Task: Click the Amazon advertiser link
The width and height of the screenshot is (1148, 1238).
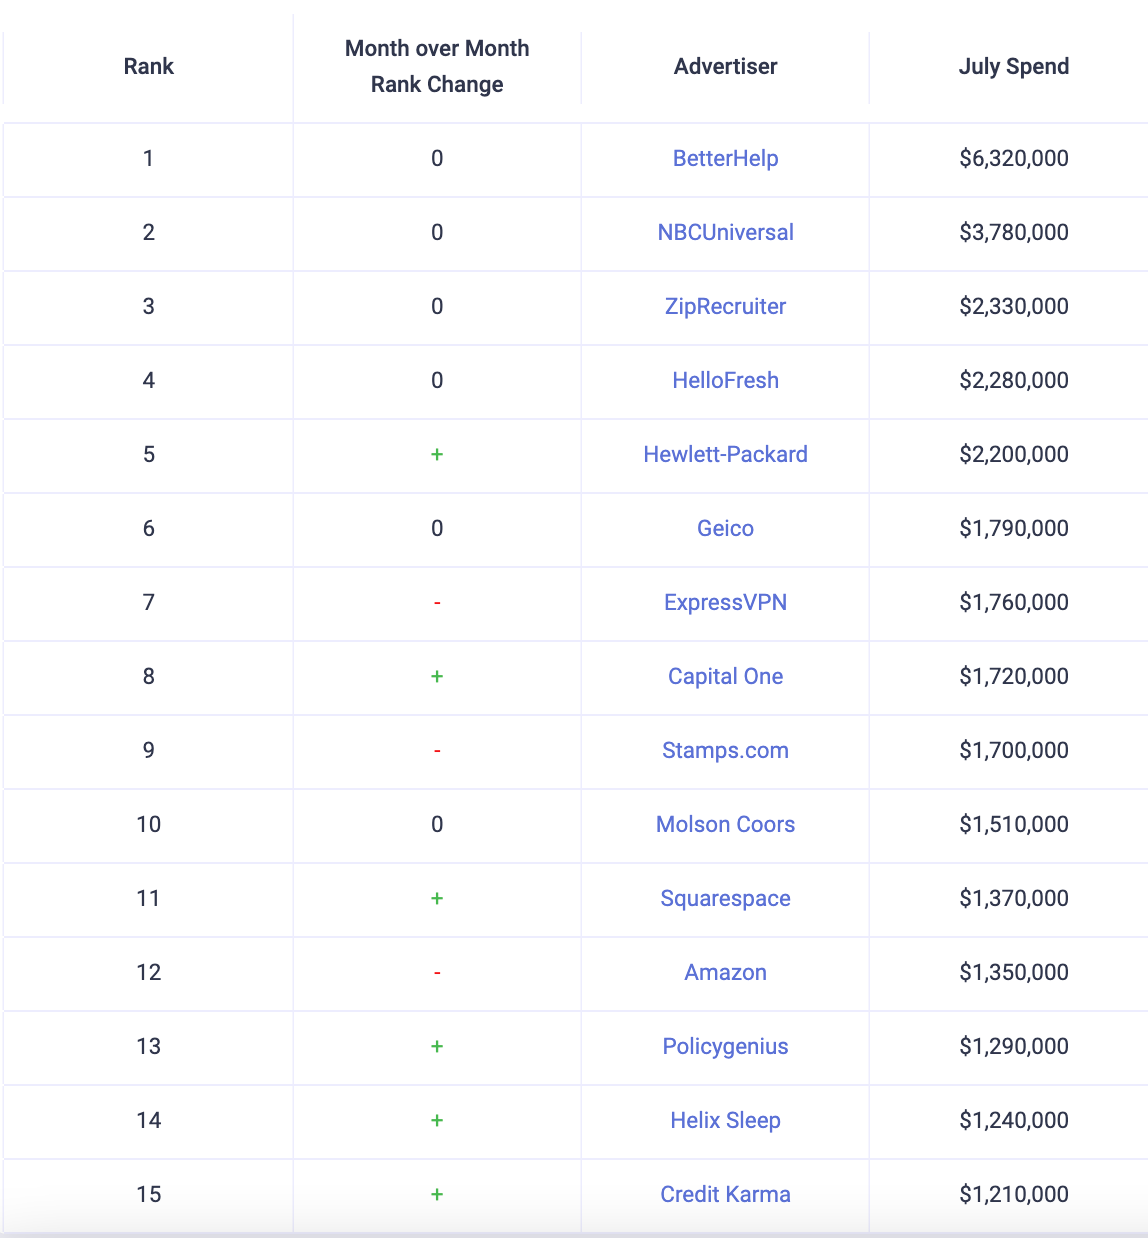Action: click(725, 972)
